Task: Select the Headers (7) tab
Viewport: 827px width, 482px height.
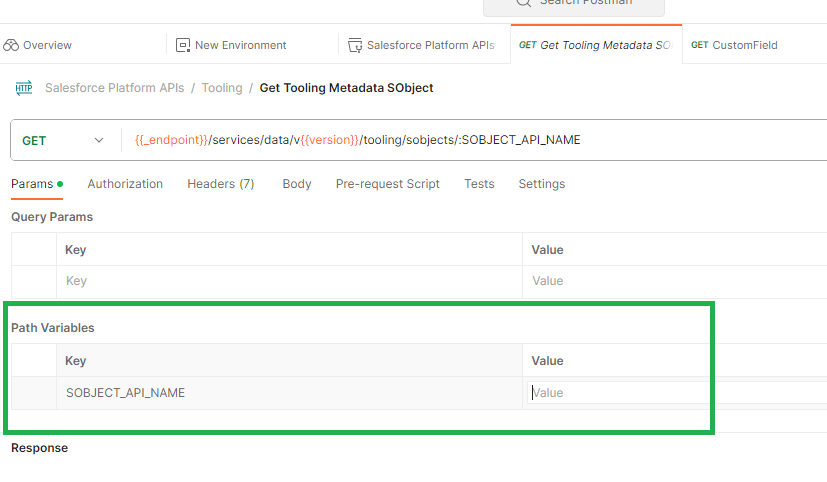Action: coord(220,184)
